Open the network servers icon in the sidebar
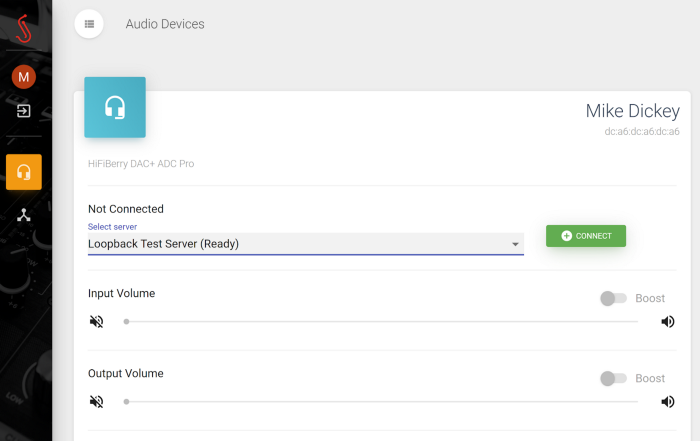The height and width of the screenshot is (441, 700). [24, 215]
